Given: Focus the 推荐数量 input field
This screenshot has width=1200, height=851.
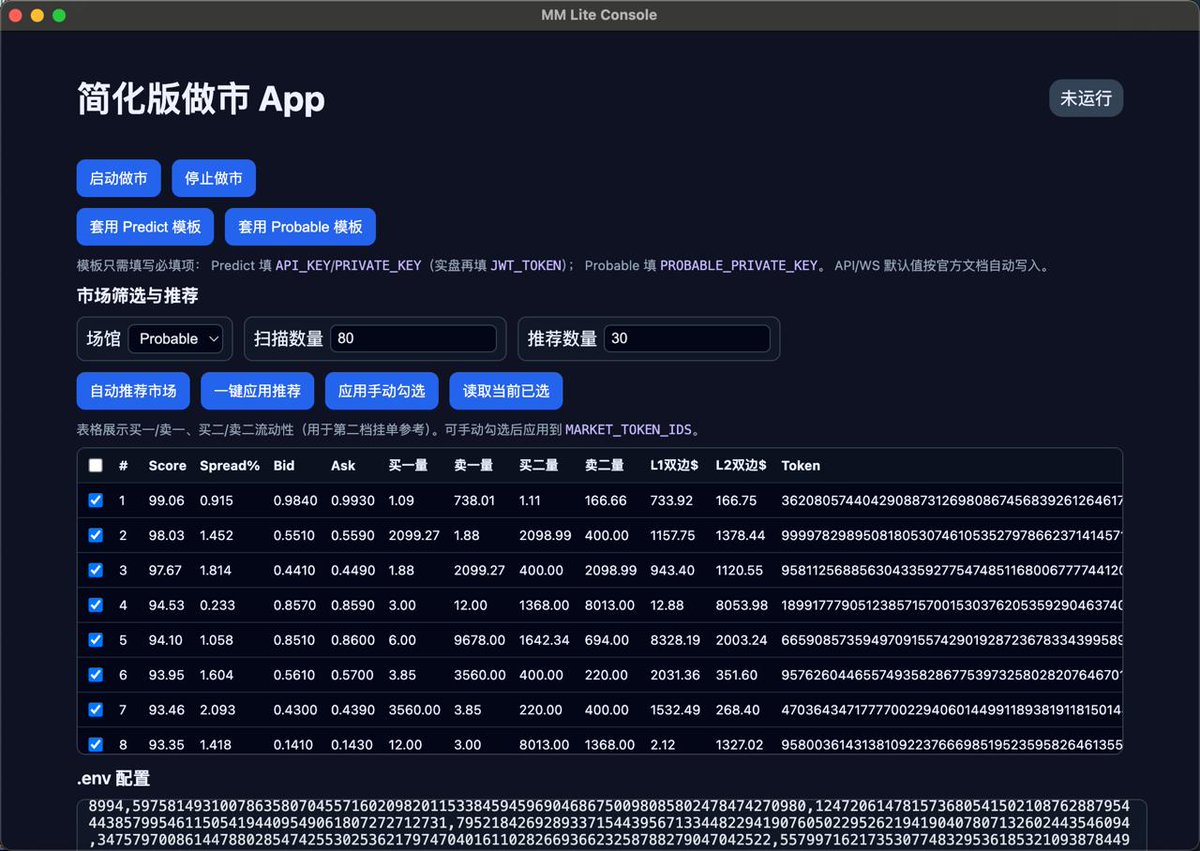Looking at the screenshot, I should (x=687, y=339).
